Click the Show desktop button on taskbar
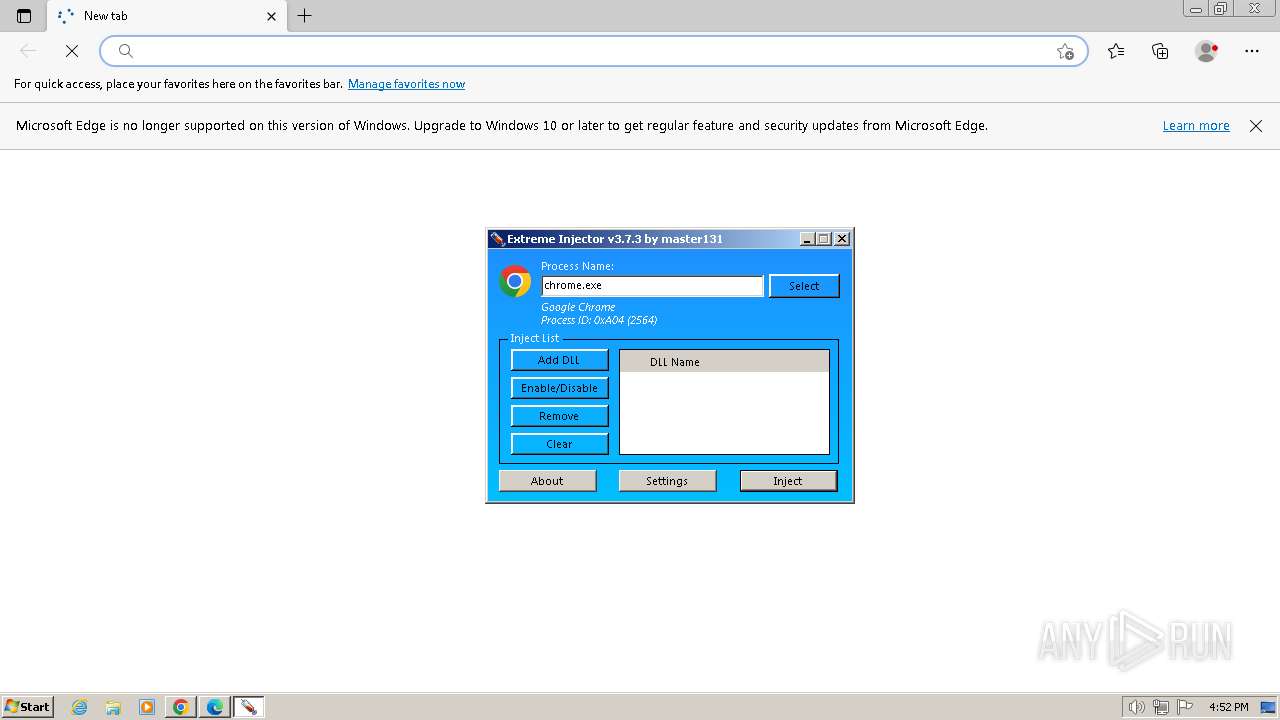1280x720 pixels. pos(1268,707)
